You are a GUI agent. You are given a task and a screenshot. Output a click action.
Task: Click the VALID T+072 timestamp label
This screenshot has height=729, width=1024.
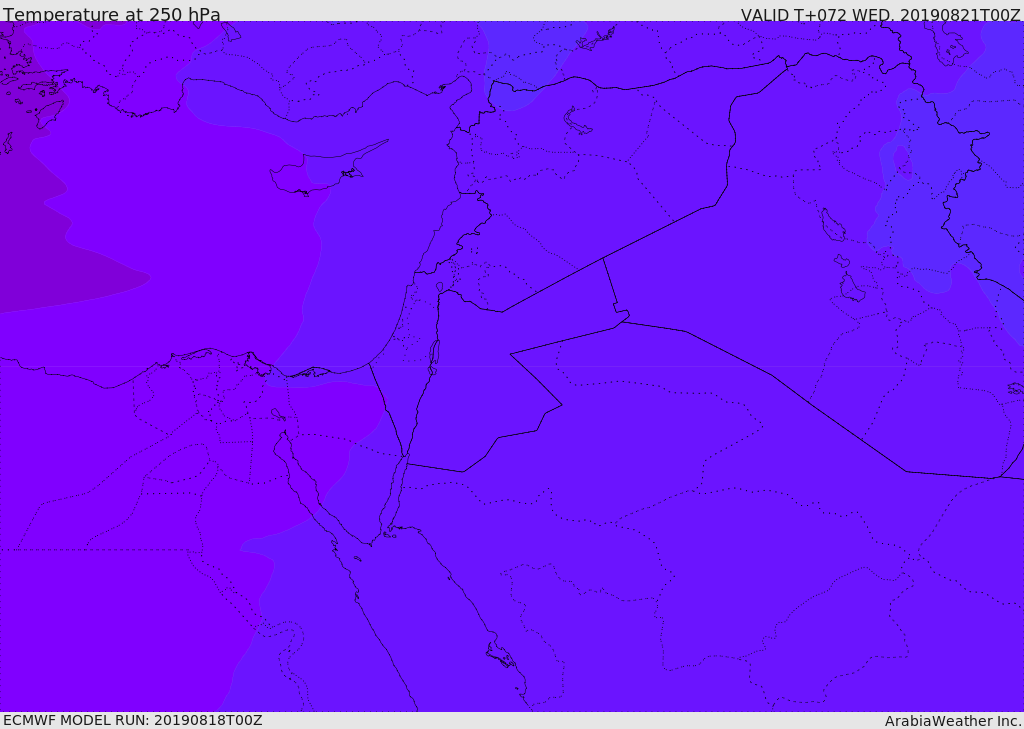tap(880, 14)
